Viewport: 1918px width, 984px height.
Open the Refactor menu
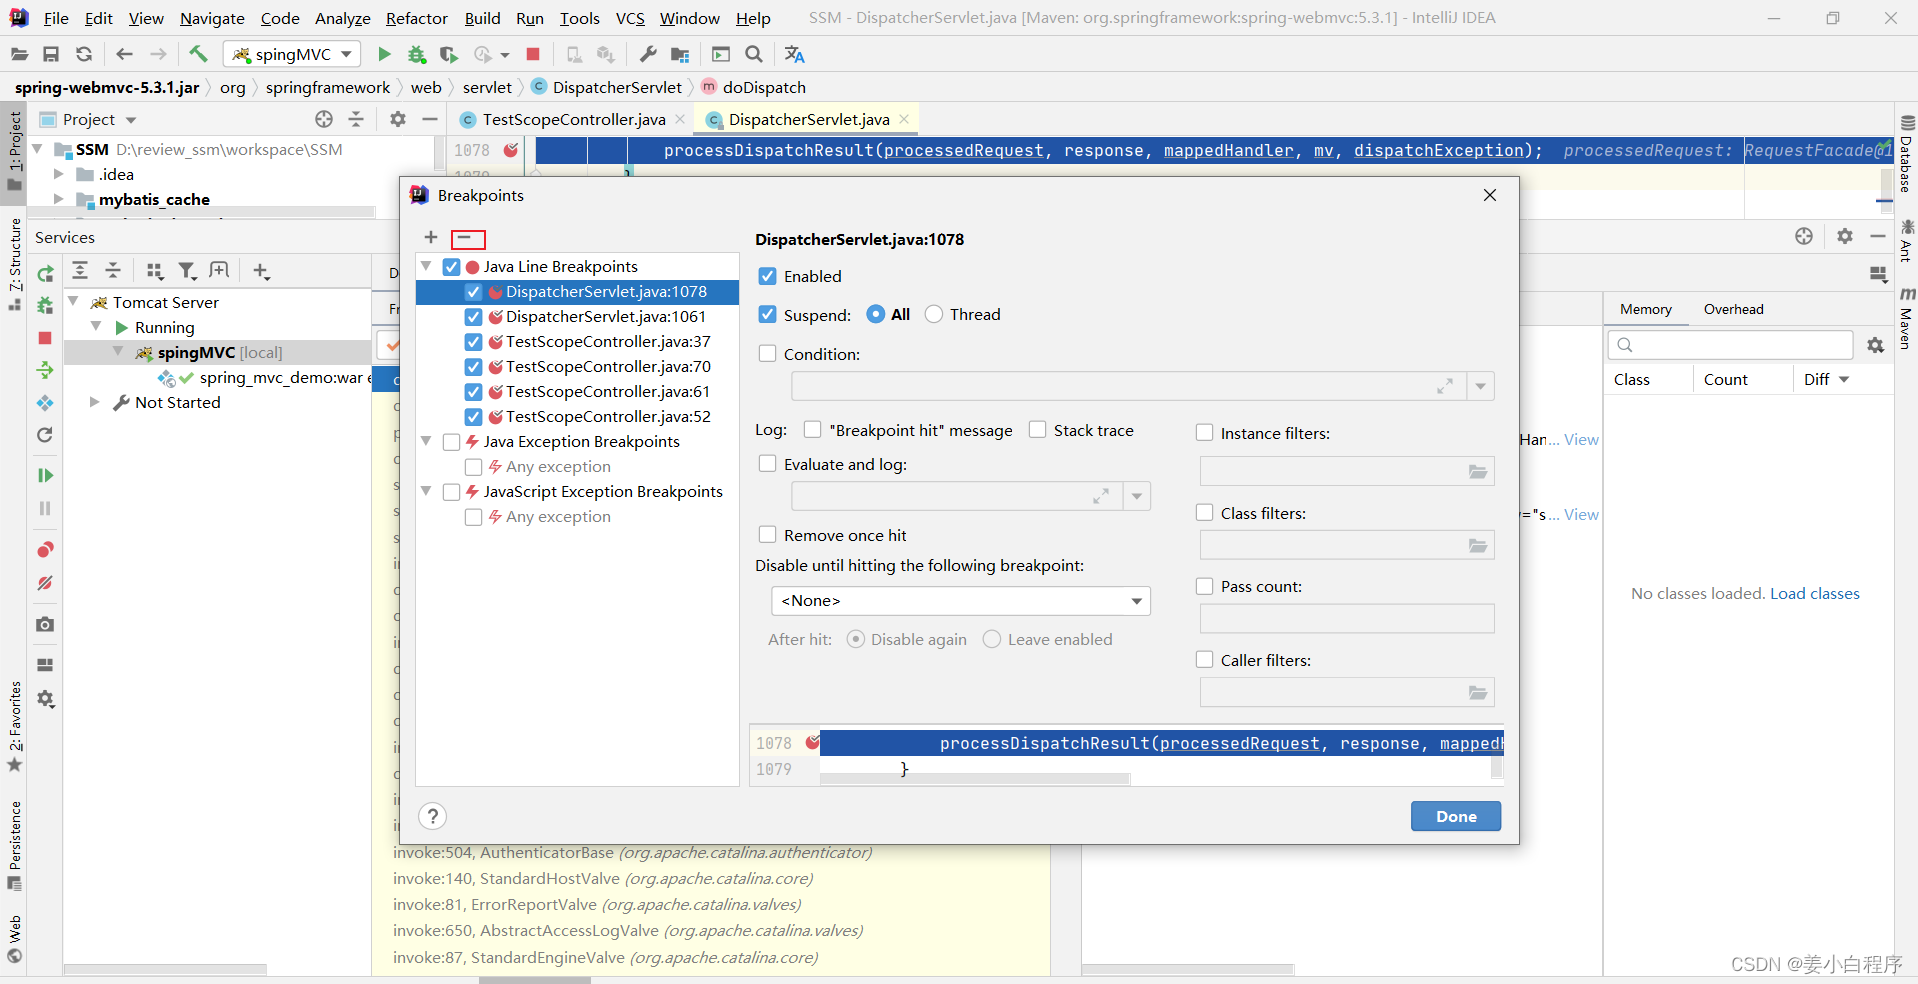point(417,18)
